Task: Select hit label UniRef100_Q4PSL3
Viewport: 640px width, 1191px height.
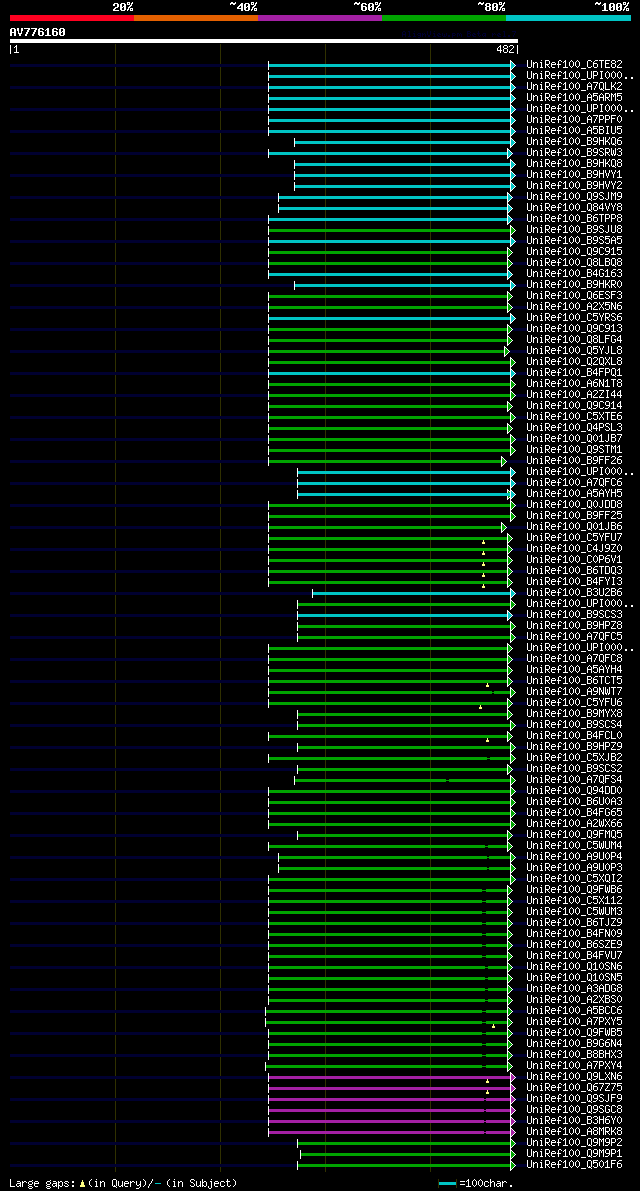Action: (x=574, y=428)
